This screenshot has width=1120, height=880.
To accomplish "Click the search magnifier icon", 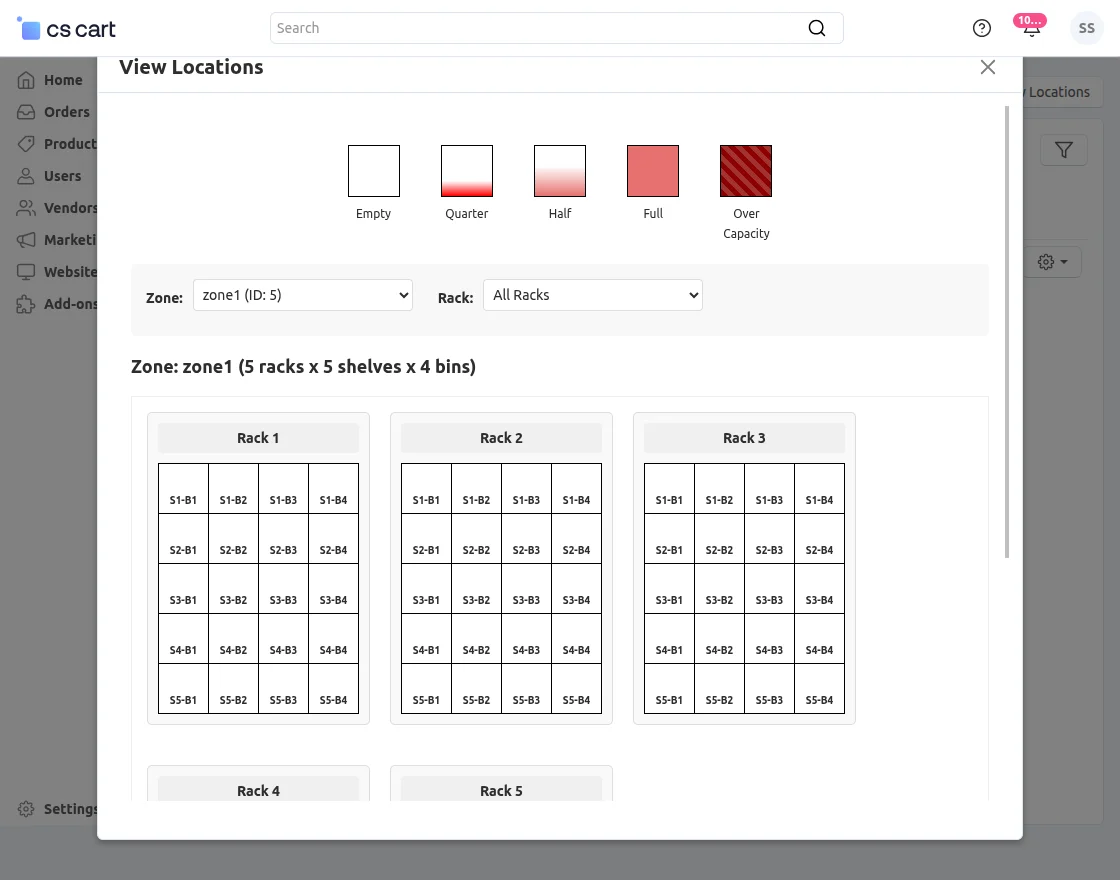I will (817, 28).
